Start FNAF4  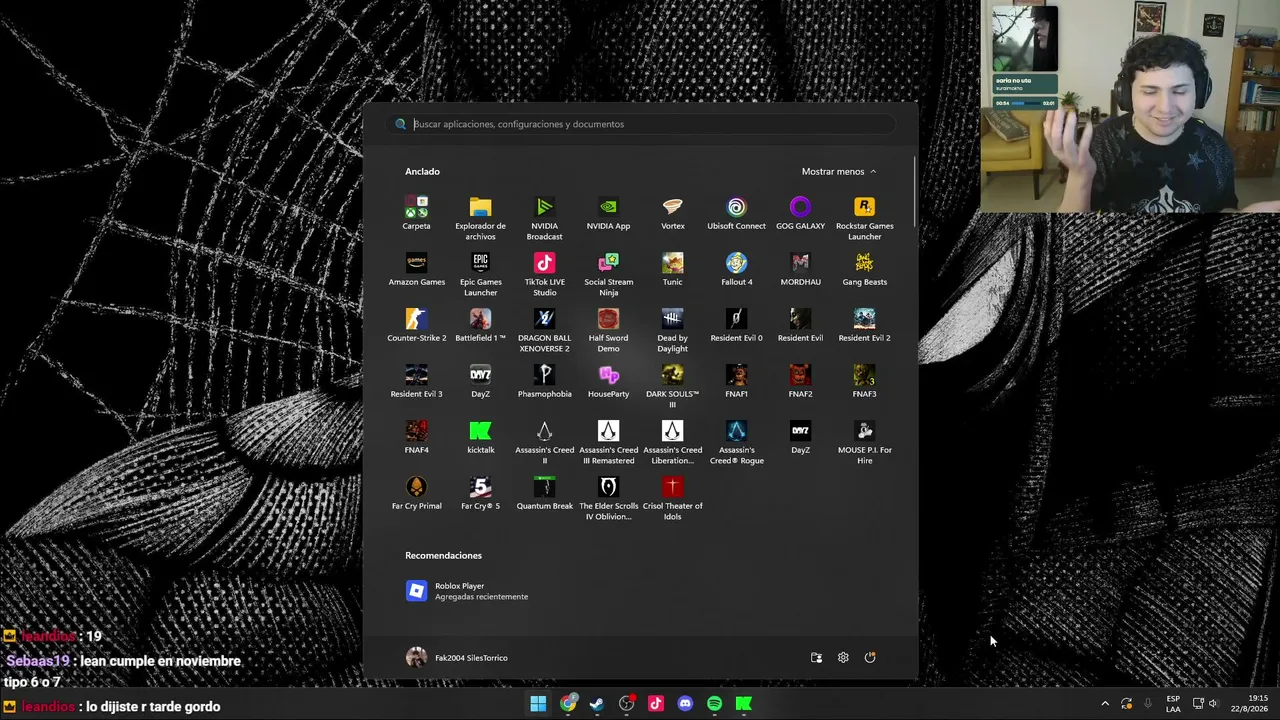(416, 438)
